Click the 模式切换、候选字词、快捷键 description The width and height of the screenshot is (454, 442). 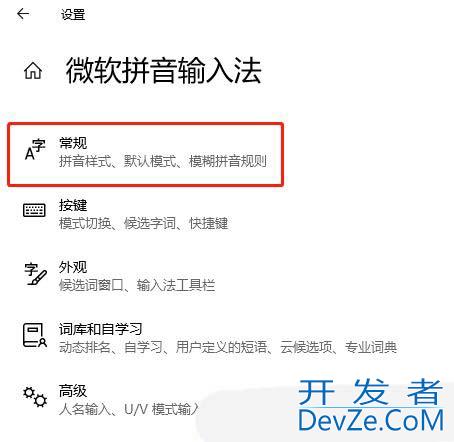coord(143,223)
